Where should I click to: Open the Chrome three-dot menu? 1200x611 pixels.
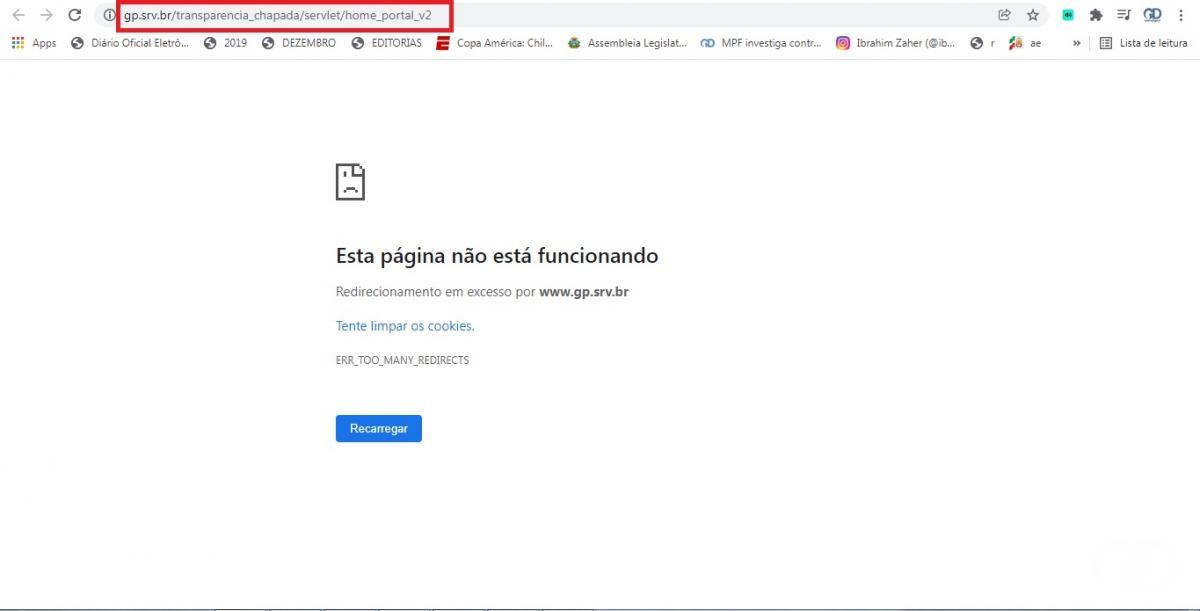pyautogui.click(x=1181, y=15)
